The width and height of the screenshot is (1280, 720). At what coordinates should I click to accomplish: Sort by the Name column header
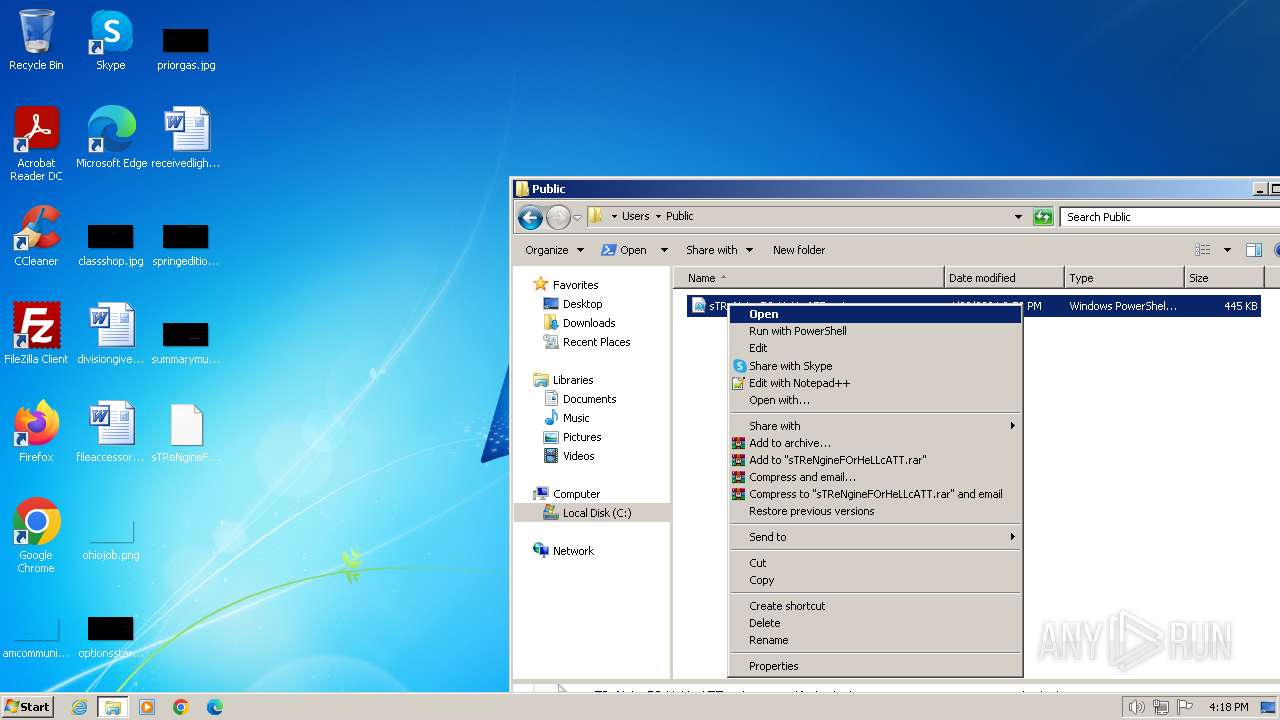click(809, 278)
